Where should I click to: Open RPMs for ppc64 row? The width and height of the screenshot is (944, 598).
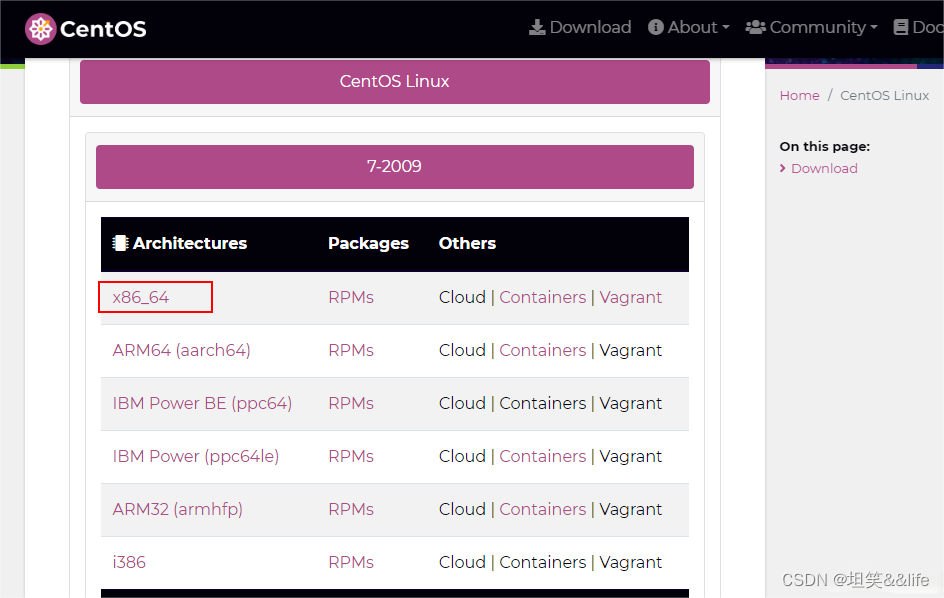click(351, 403)
